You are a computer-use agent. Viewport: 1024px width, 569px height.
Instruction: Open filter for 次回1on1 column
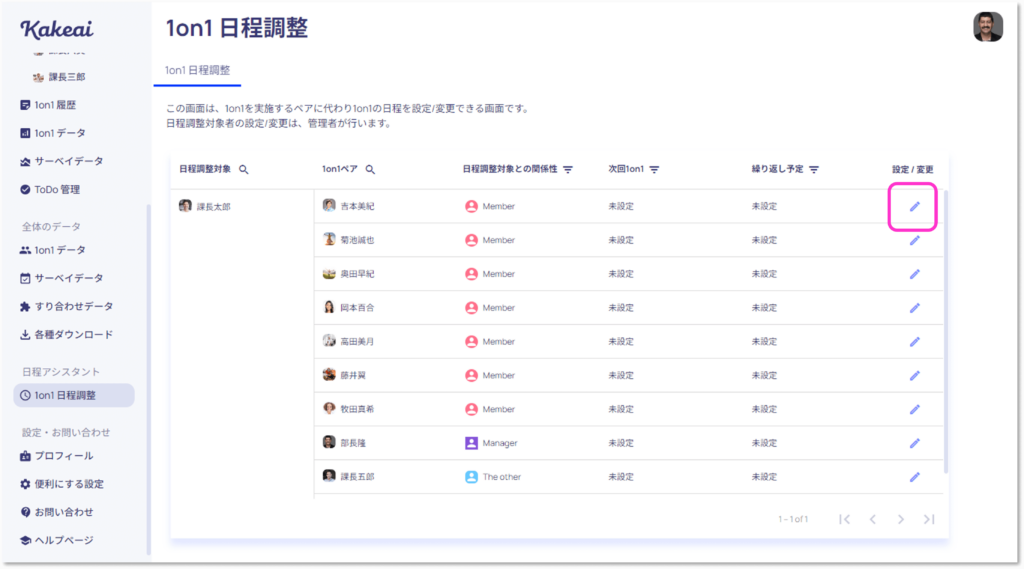[x=655, y=170]
